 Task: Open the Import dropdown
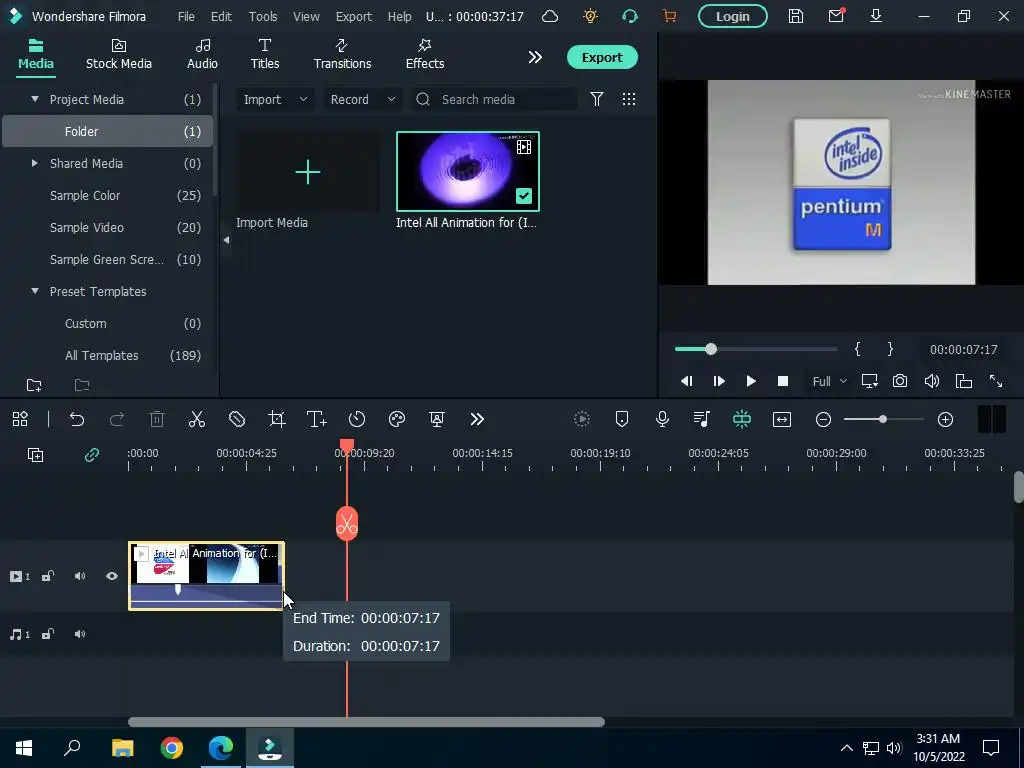(x=275, y=99)
